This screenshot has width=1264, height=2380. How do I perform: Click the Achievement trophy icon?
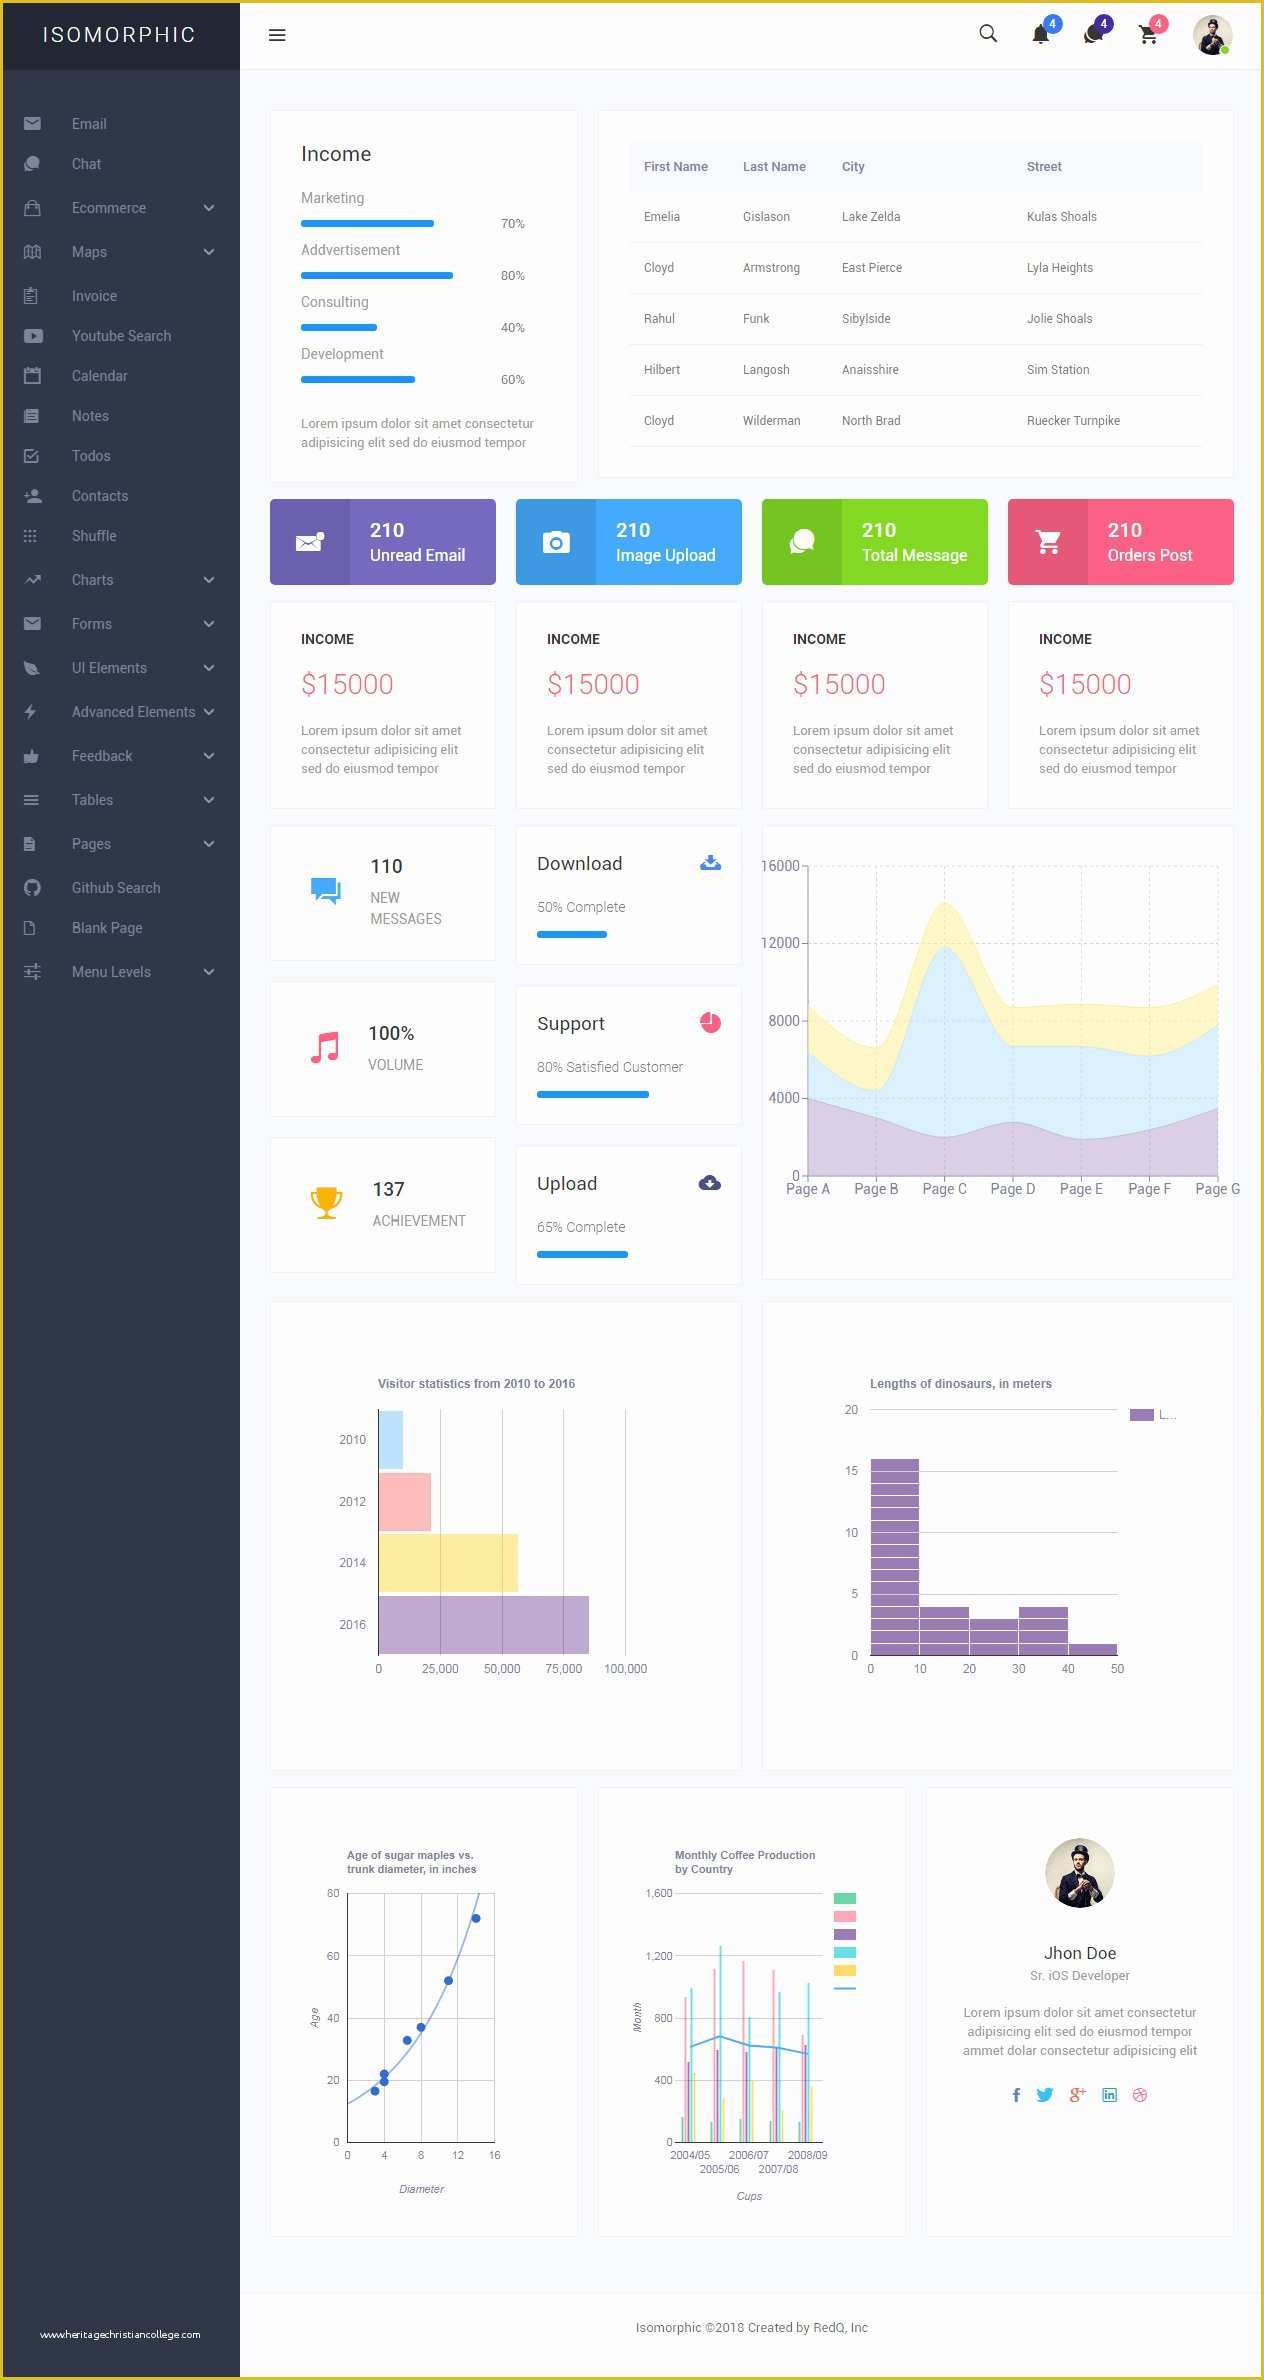tap(326, 1203)
